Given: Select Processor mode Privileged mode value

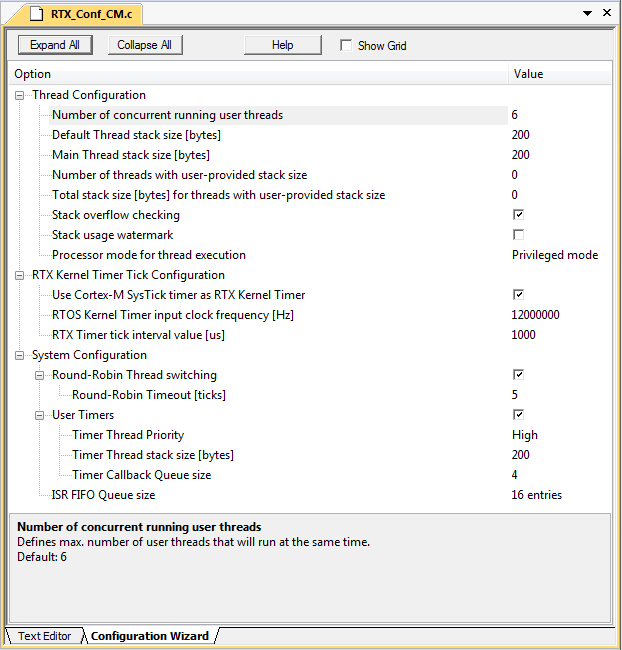Looking at the screenshot, I should [x=555, y=255].
